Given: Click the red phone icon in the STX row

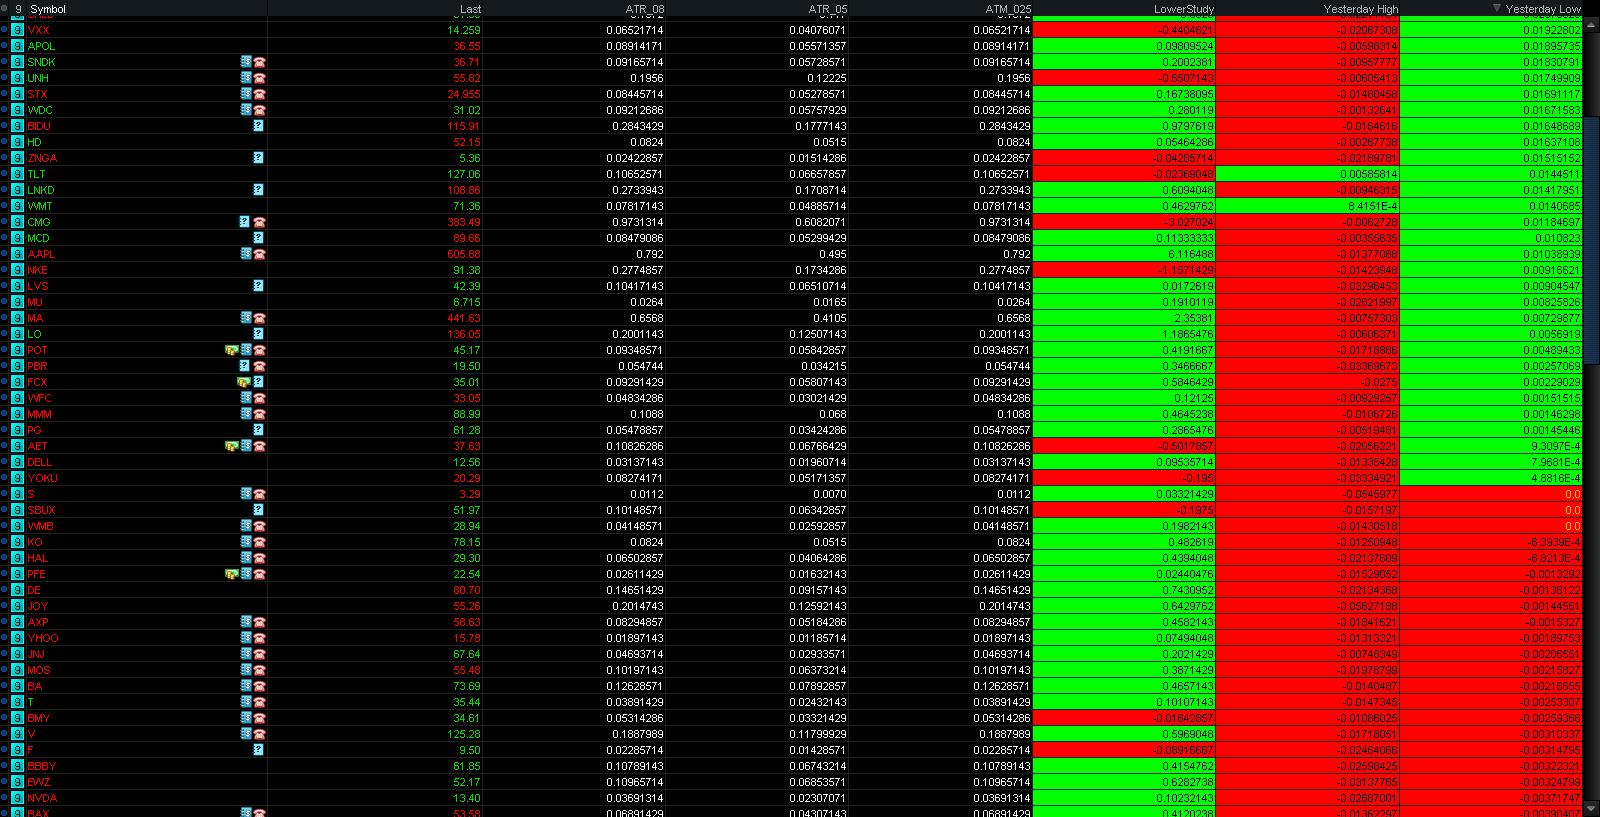Looking at the screenshot, I should coord(259,94).
